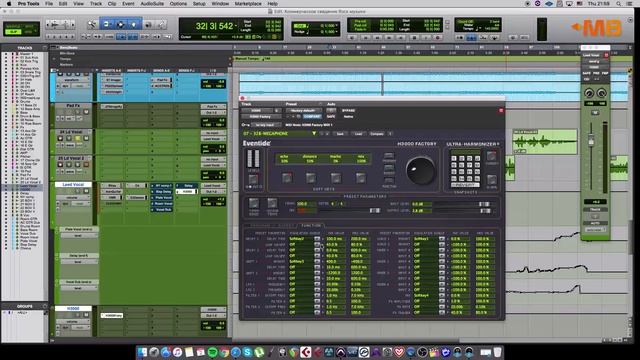This screenshot has width=640, height=360.
Task: Click the Save button next to the preset name
Action: [340, 133]
